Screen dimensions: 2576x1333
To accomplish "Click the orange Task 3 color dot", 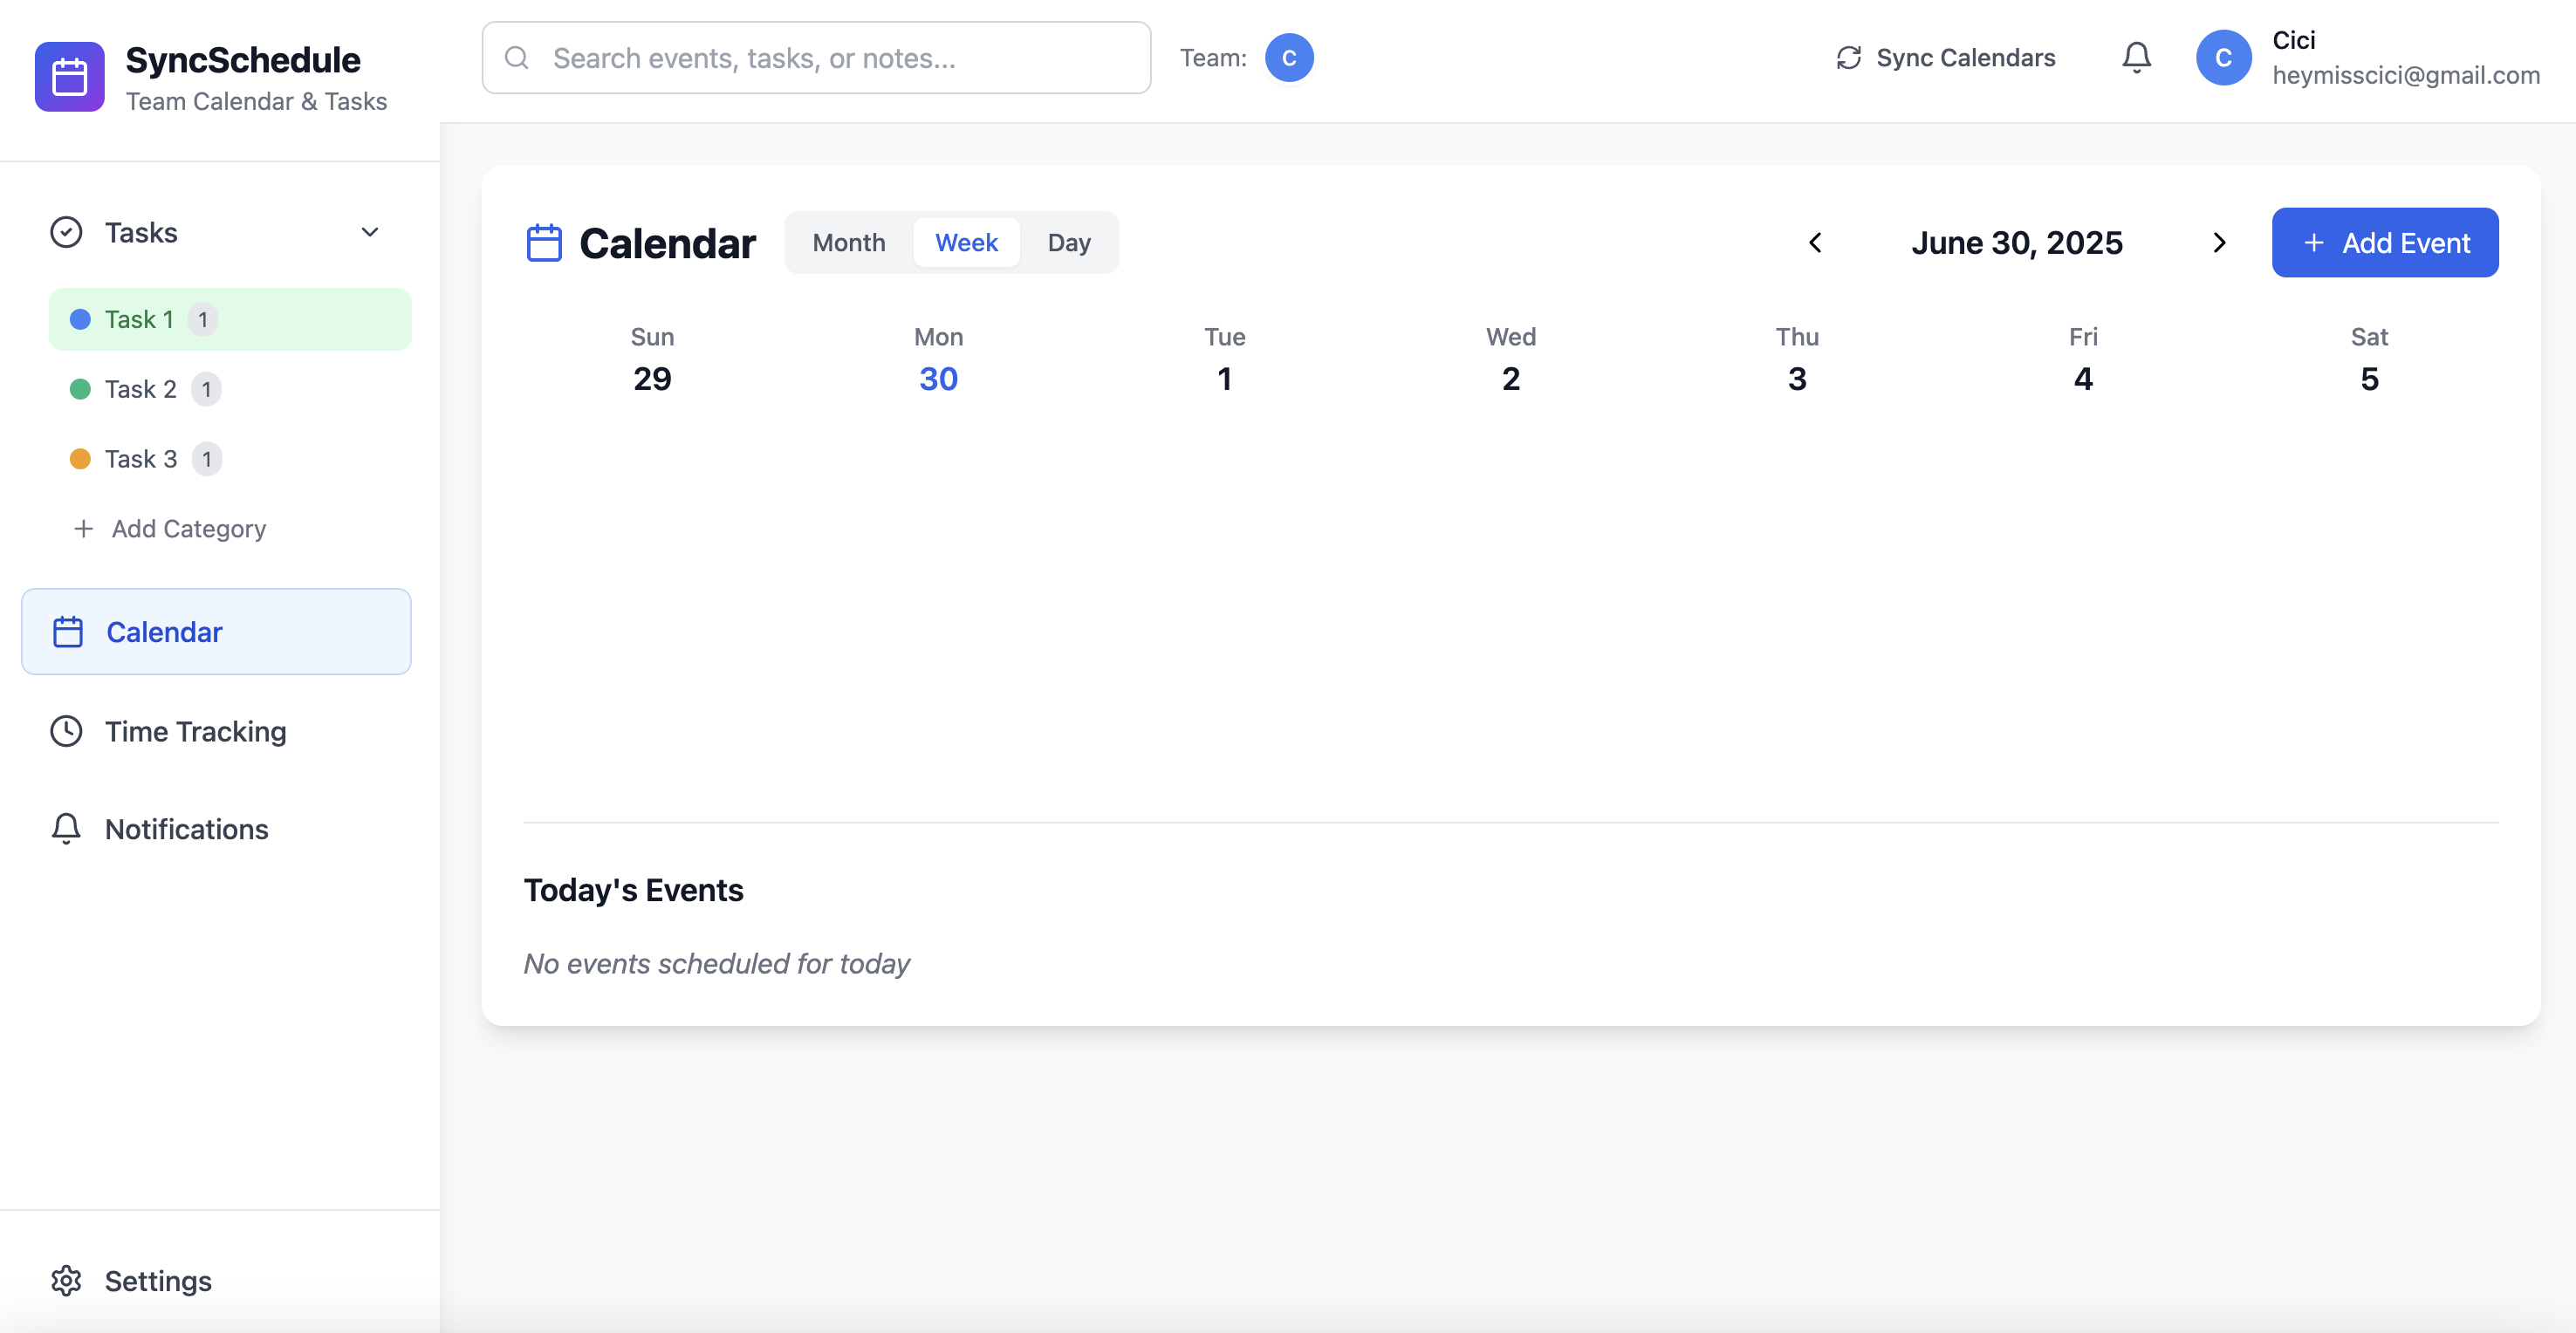I will pyautogui.click(x=80, y=459).
